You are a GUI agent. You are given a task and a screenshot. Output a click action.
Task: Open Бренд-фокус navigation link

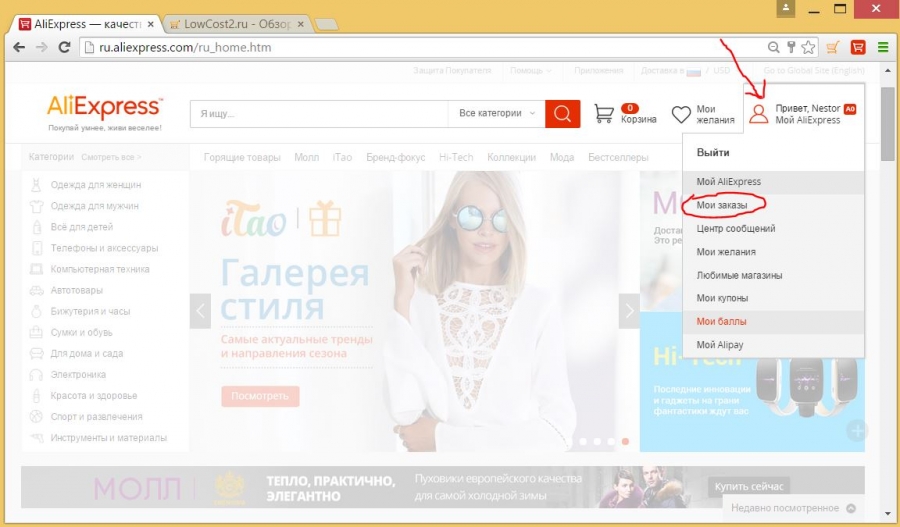(x=395, y=157)
